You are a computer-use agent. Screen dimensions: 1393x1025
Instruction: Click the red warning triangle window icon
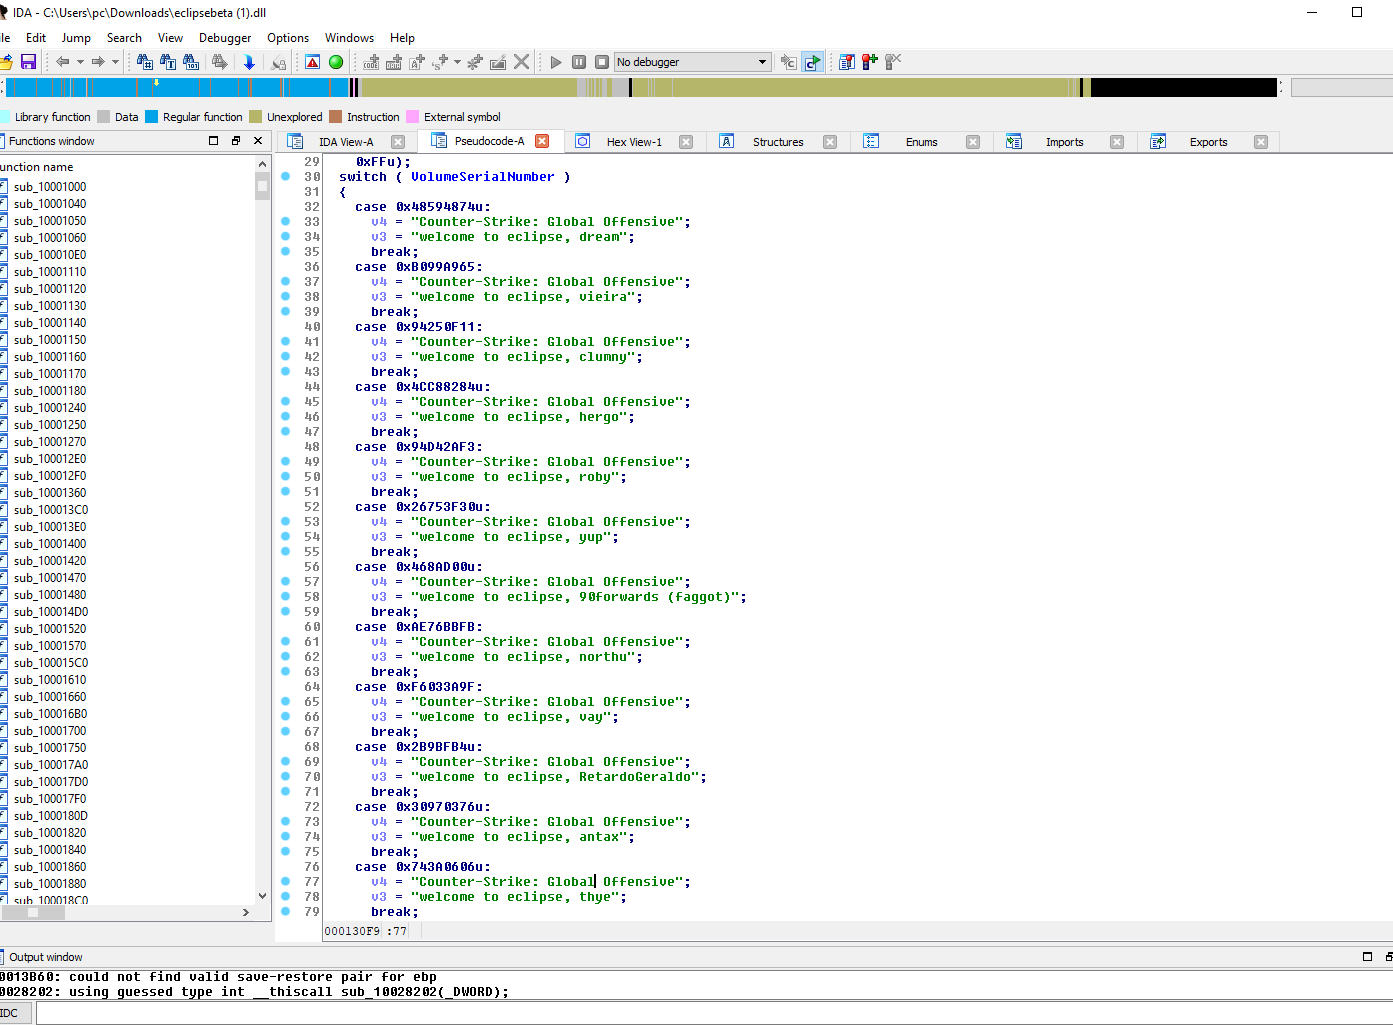313,62
